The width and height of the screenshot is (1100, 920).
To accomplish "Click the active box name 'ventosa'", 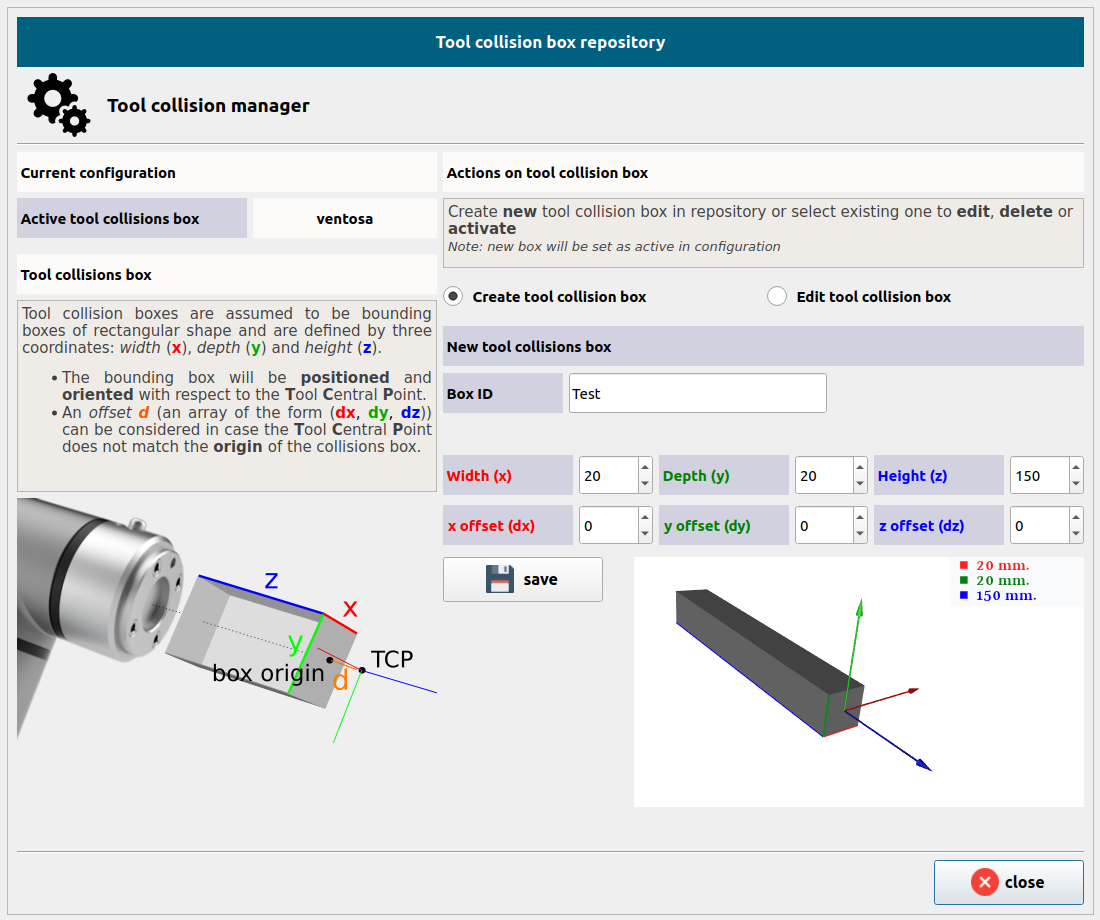I will (x=344, y=218).
